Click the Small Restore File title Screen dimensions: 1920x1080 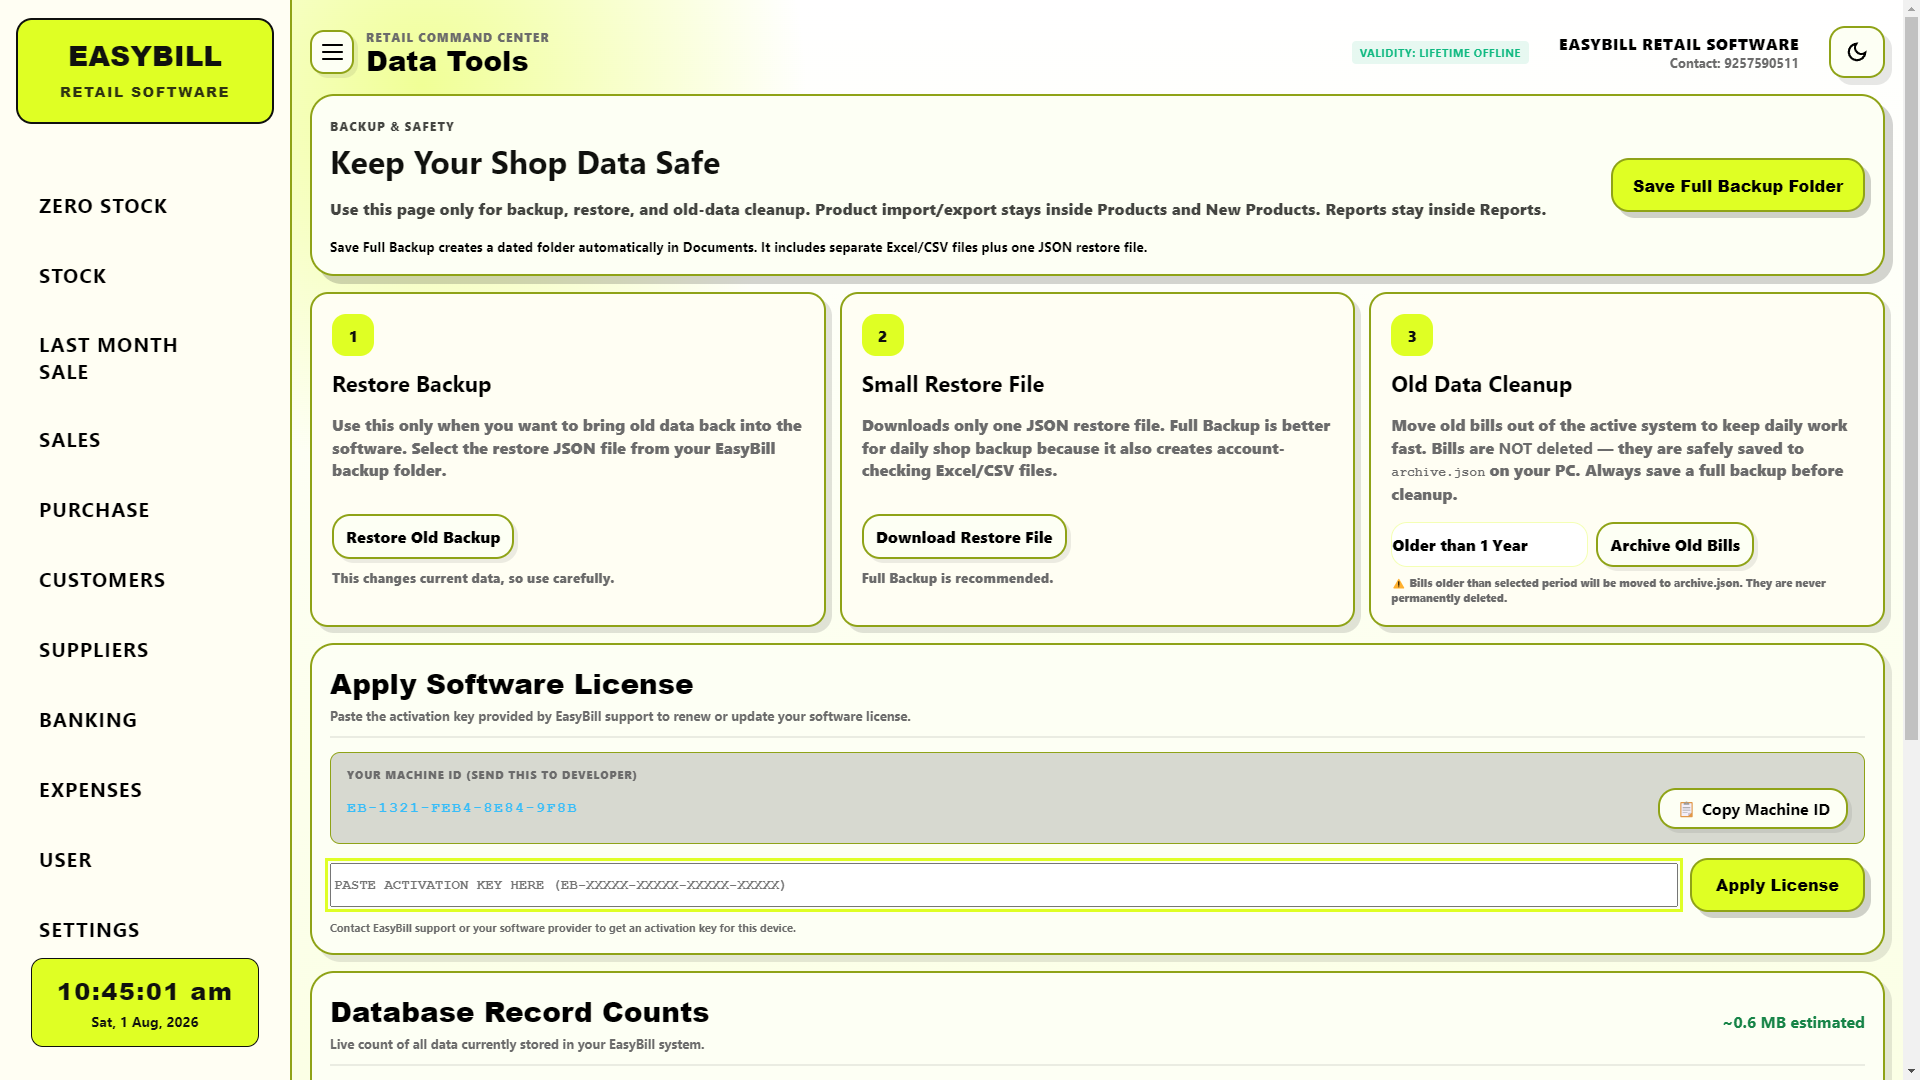click(x=952, y=385)
